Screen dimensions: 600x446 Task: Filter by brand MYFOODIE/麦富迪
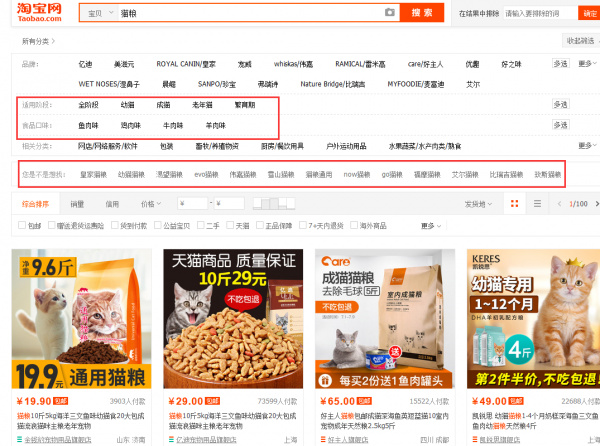coord(416,84)
